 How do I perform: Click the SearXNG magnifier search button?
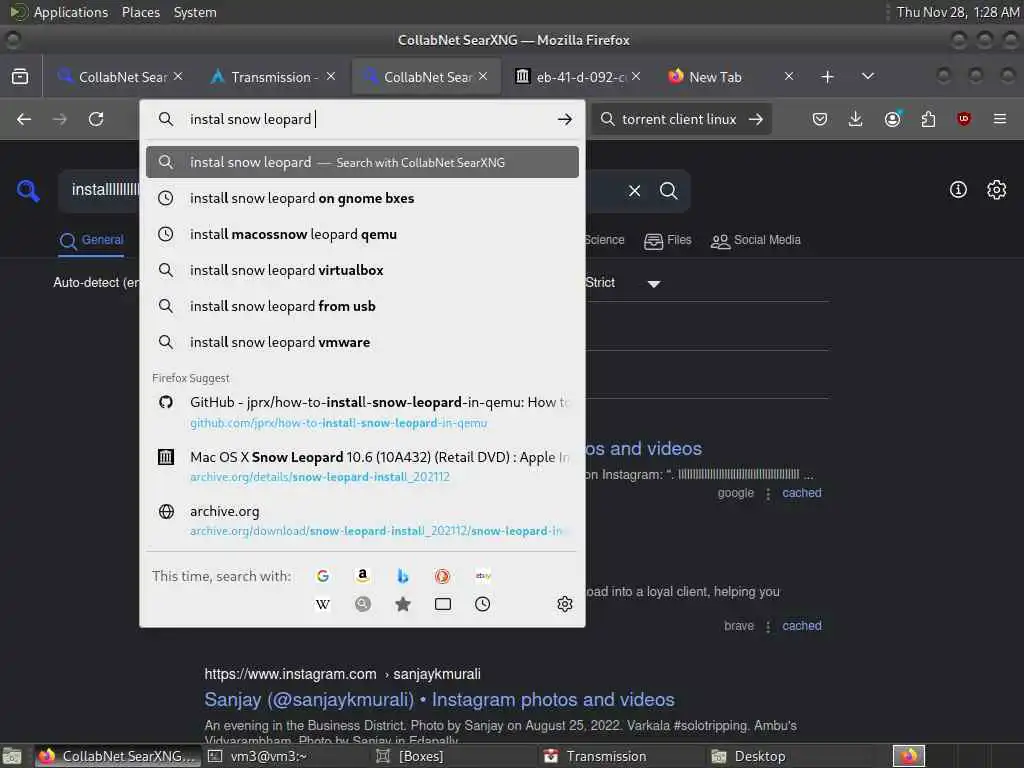point(668,191)
